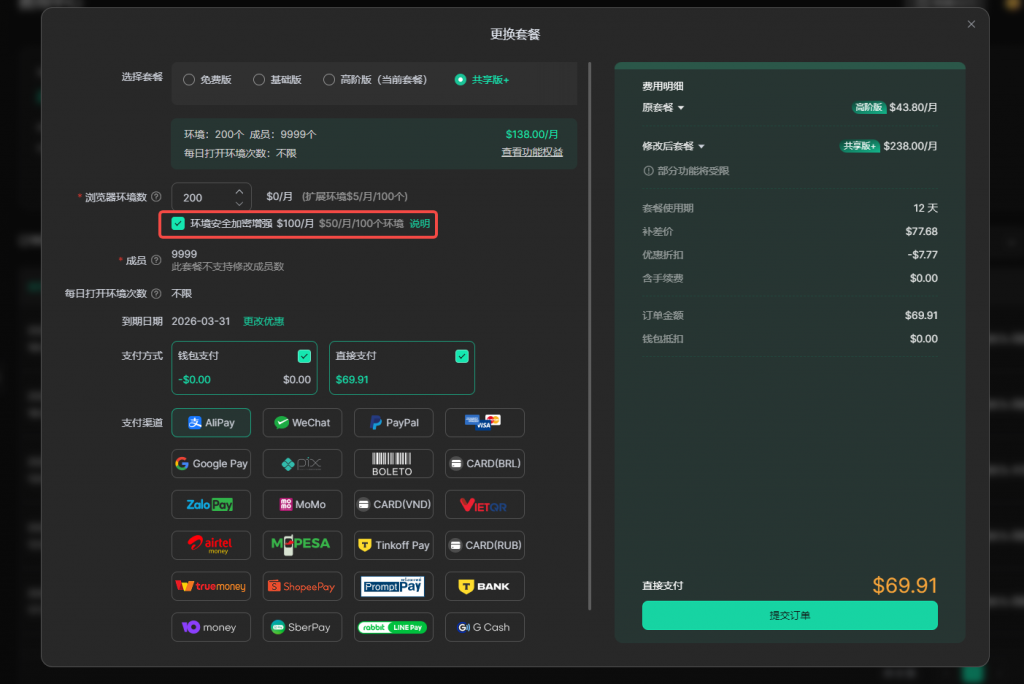Expand 修改后套餐 details dropdown

click(x=674, y=146)
